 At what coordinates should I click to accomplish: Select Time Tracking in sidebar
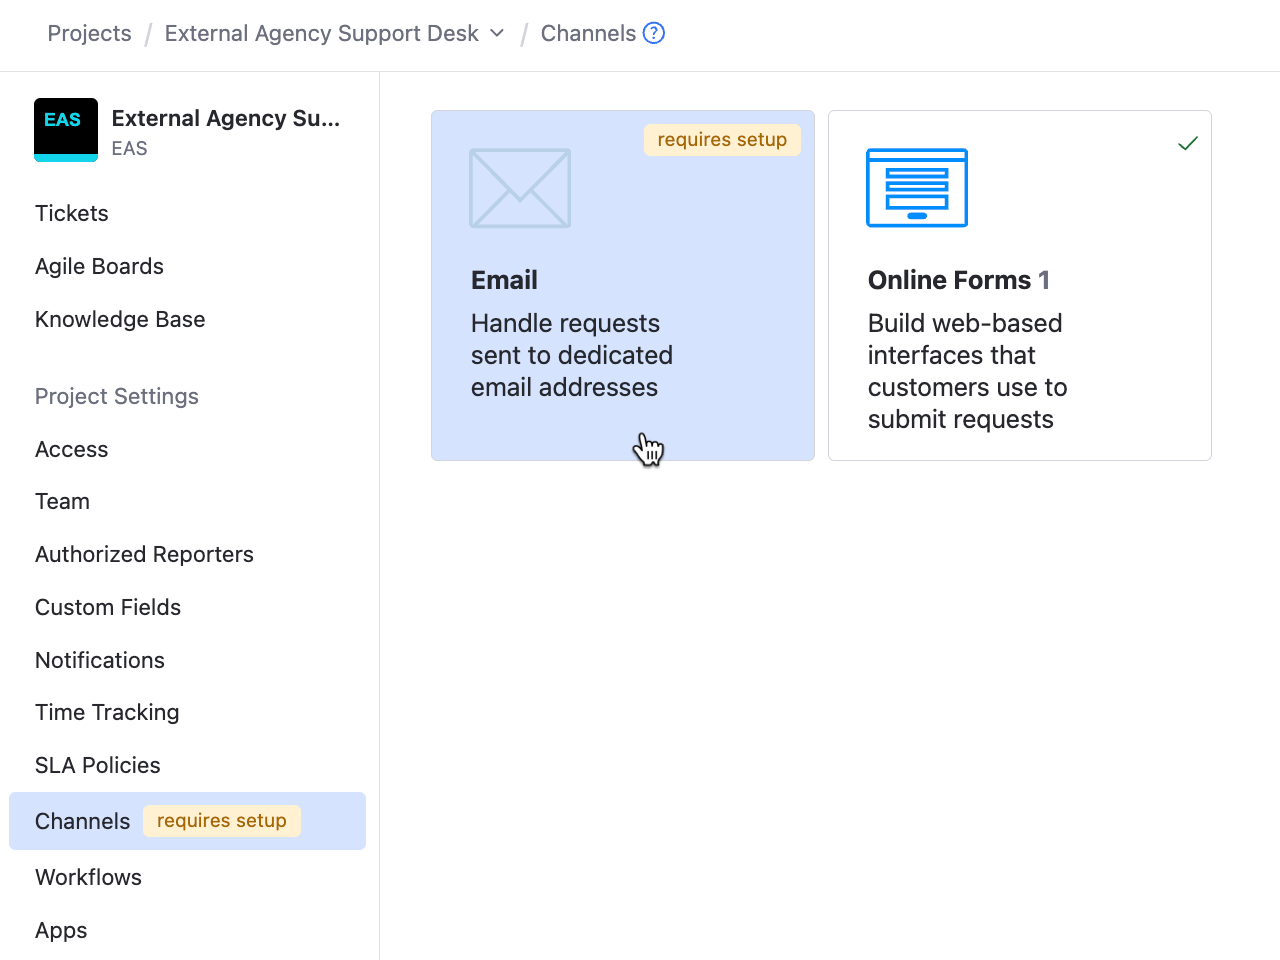pyautogui.click(x=107, y=712)
